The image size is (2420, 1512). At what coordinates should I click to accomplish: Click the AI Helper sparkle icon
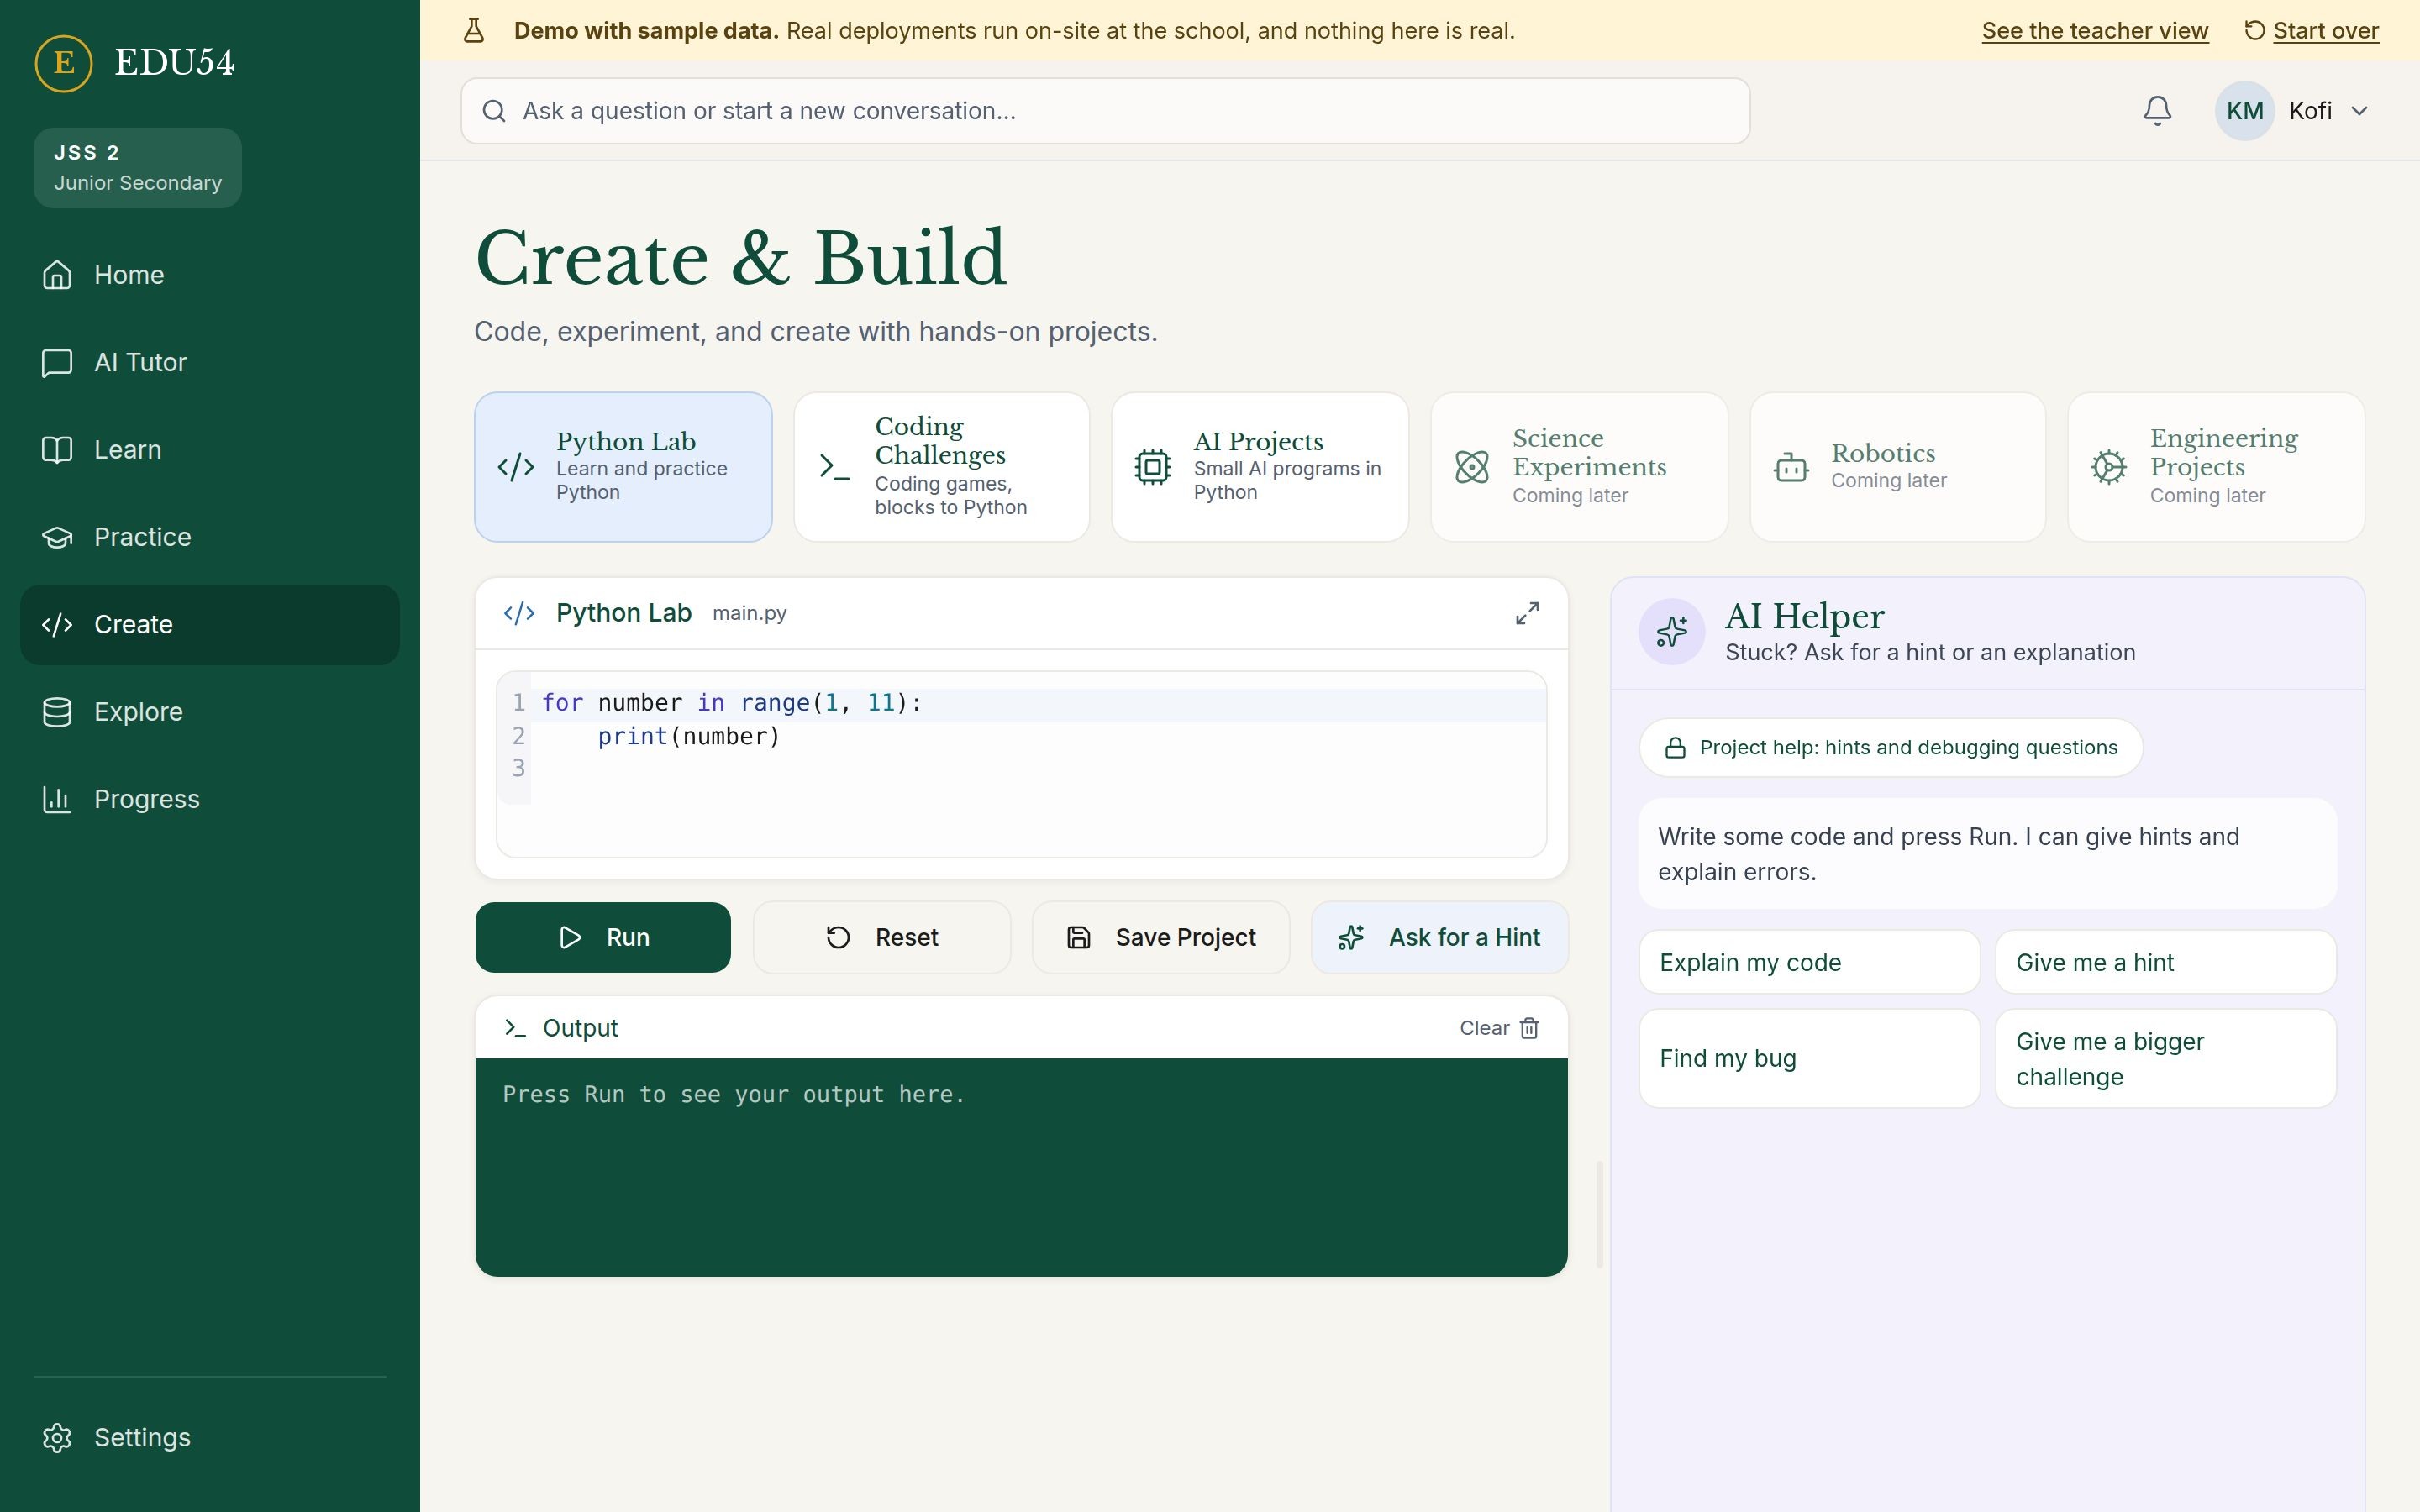1671,632
